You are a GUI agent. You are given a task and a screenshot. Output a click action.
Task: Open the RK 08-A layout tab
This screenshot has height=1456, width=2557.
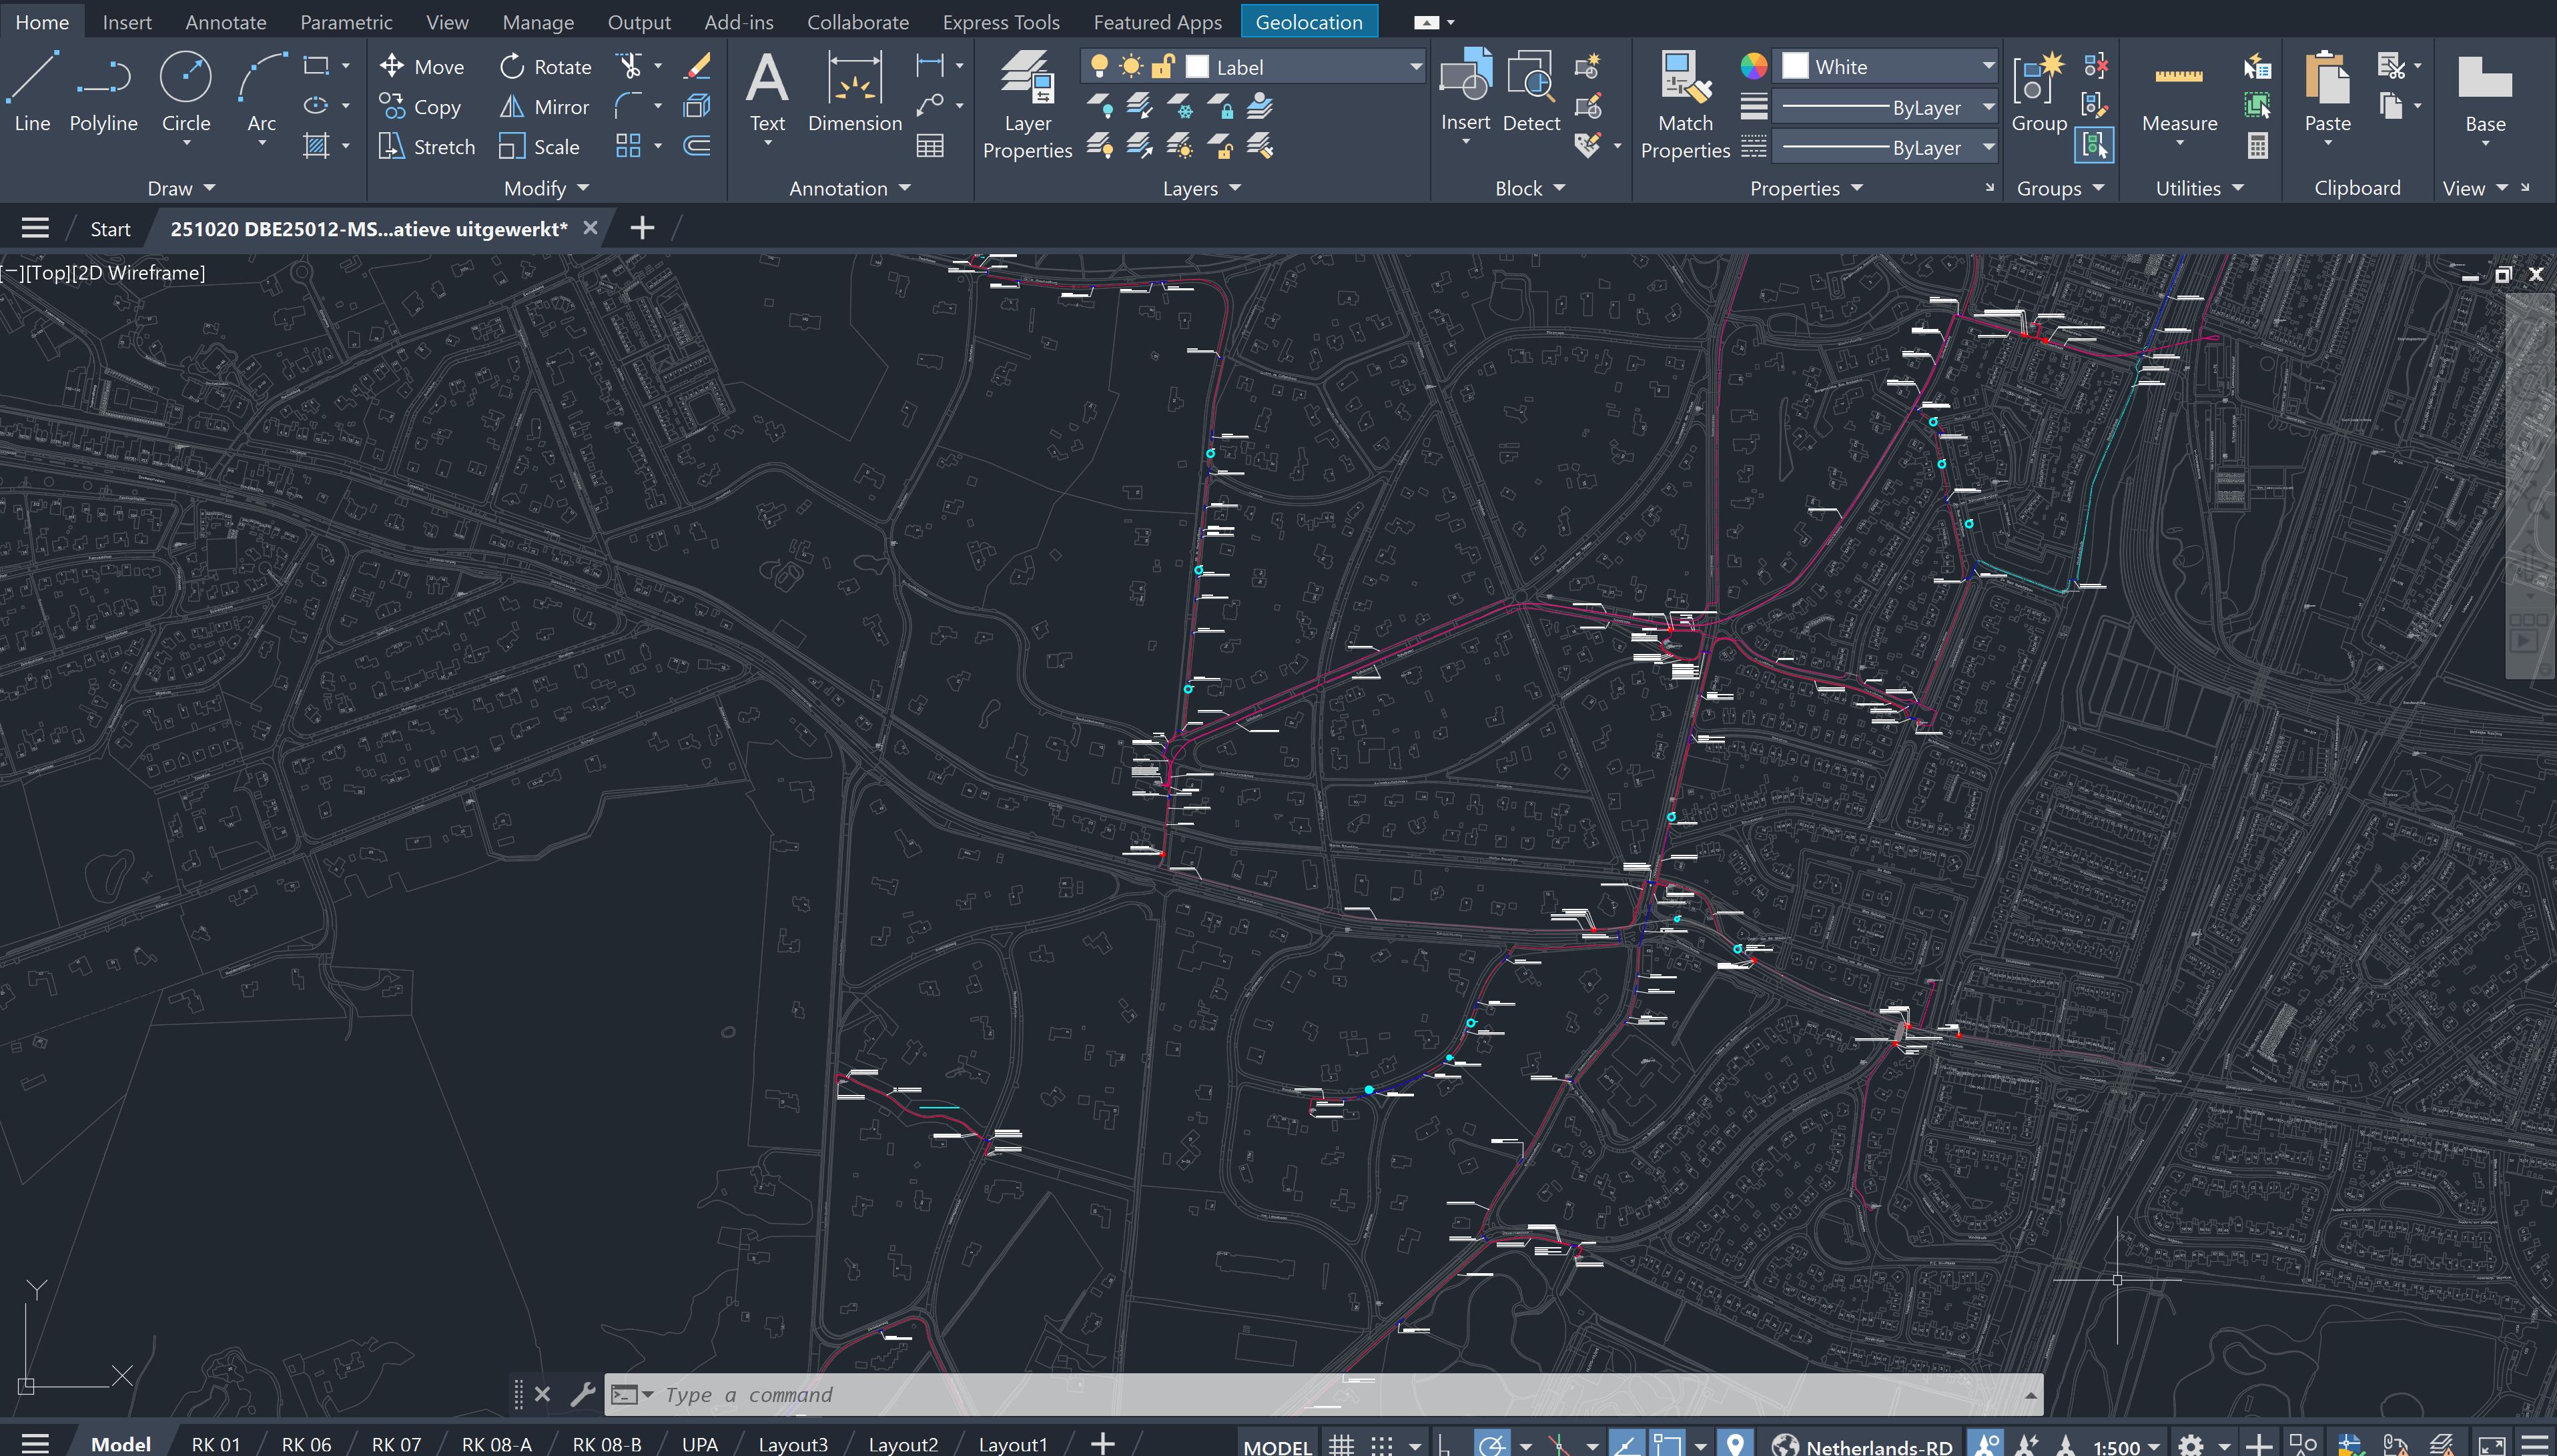pos(496,1444)
